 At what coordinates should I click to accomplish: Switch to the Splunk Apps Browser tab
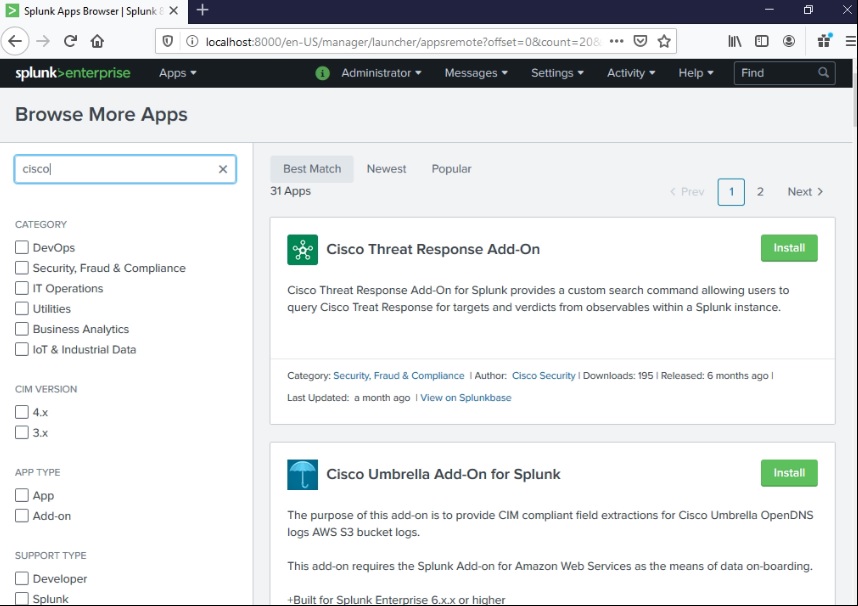(x=94, y=11)
